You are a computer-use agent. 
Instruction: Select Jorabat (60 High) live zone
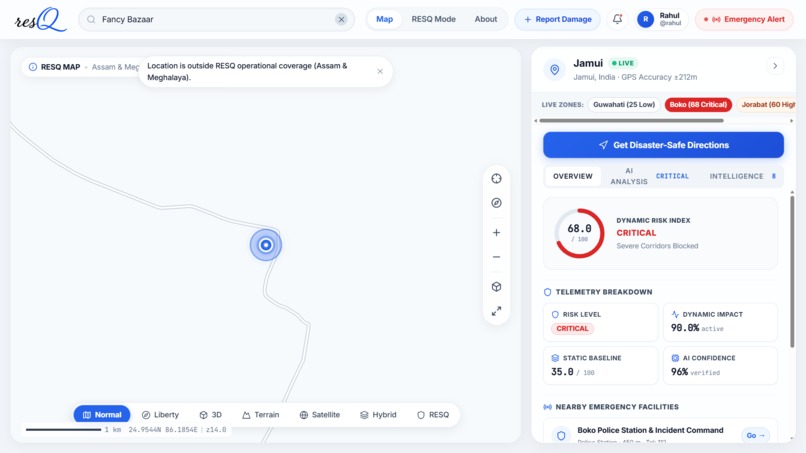[766, 104]
